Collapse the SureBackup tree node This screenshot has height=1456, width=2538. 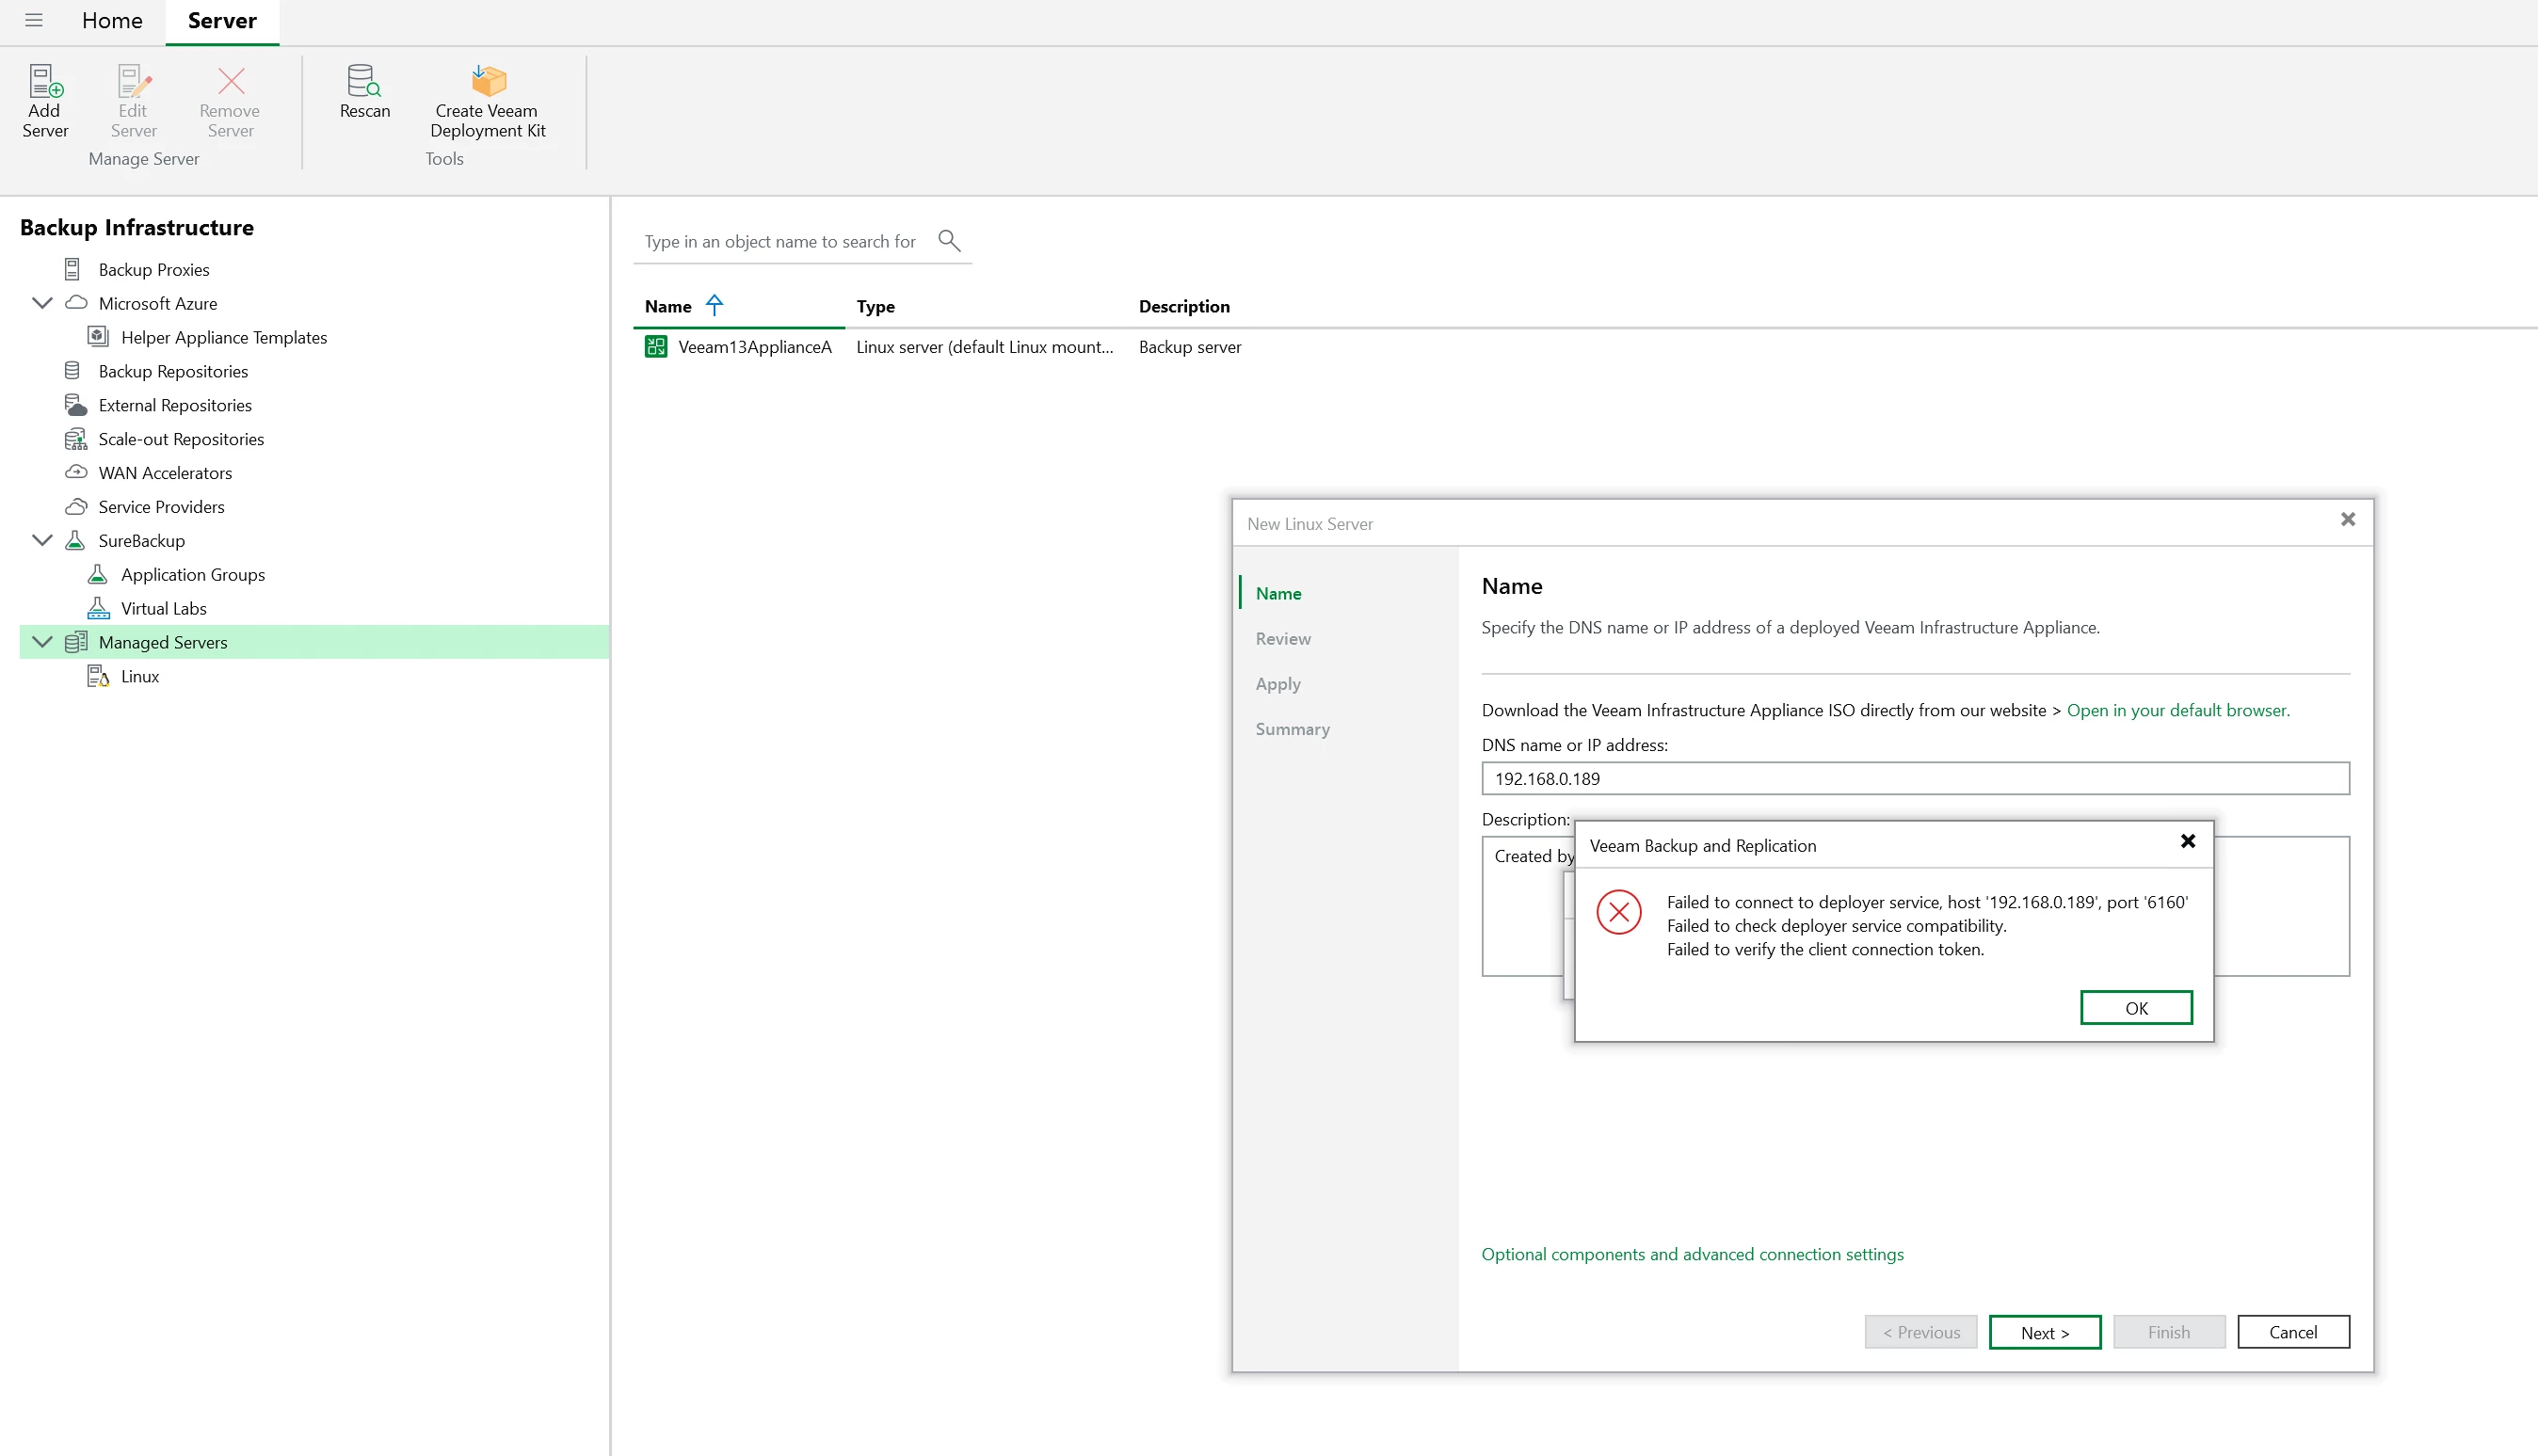pyautogui.click(x=42, y=540)
